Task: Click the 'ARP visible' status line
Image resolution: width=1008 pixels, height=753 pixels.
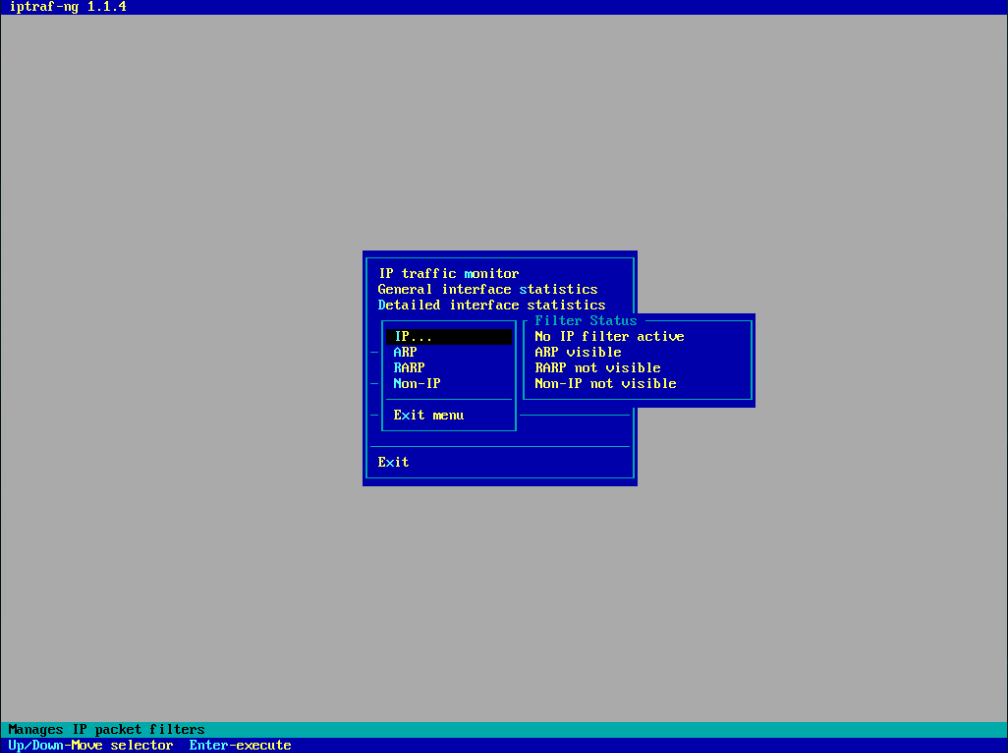Action: 577,352
